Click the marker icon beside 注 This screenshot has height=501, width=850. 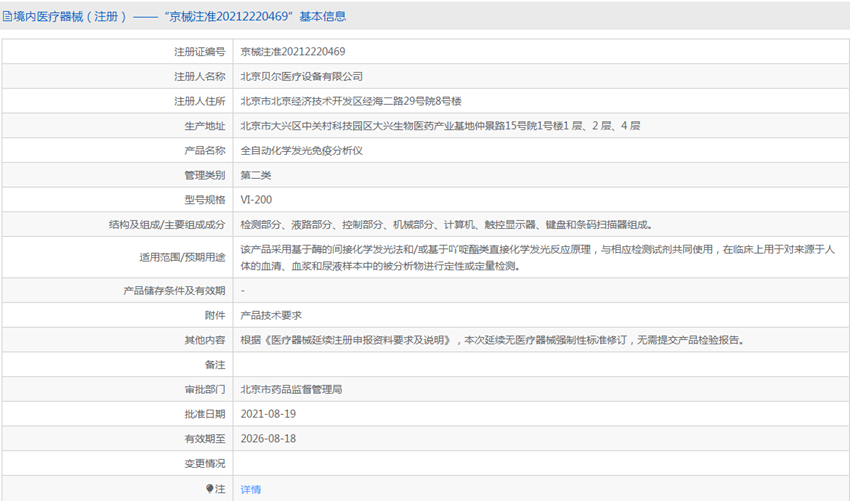[210, 489]
